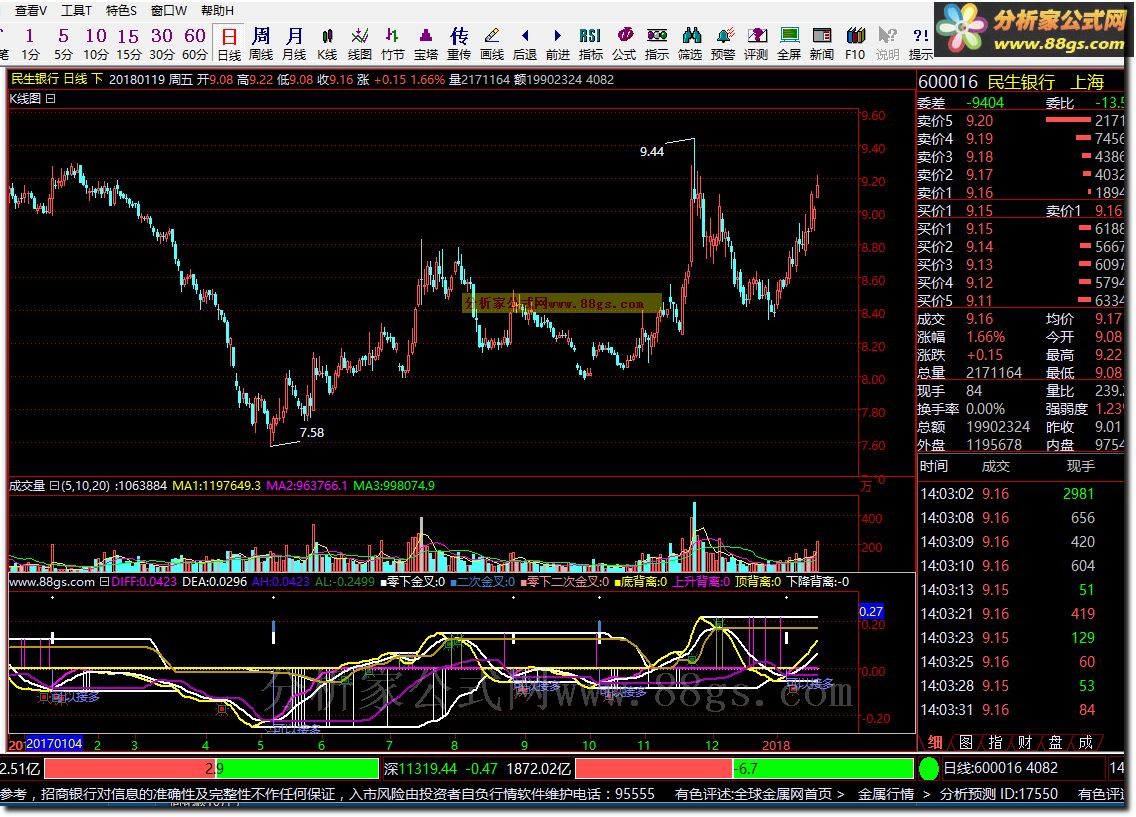Click the 提示 tips icon
The height and width of the screenshot is (817, 1136).
coord(920,43)
